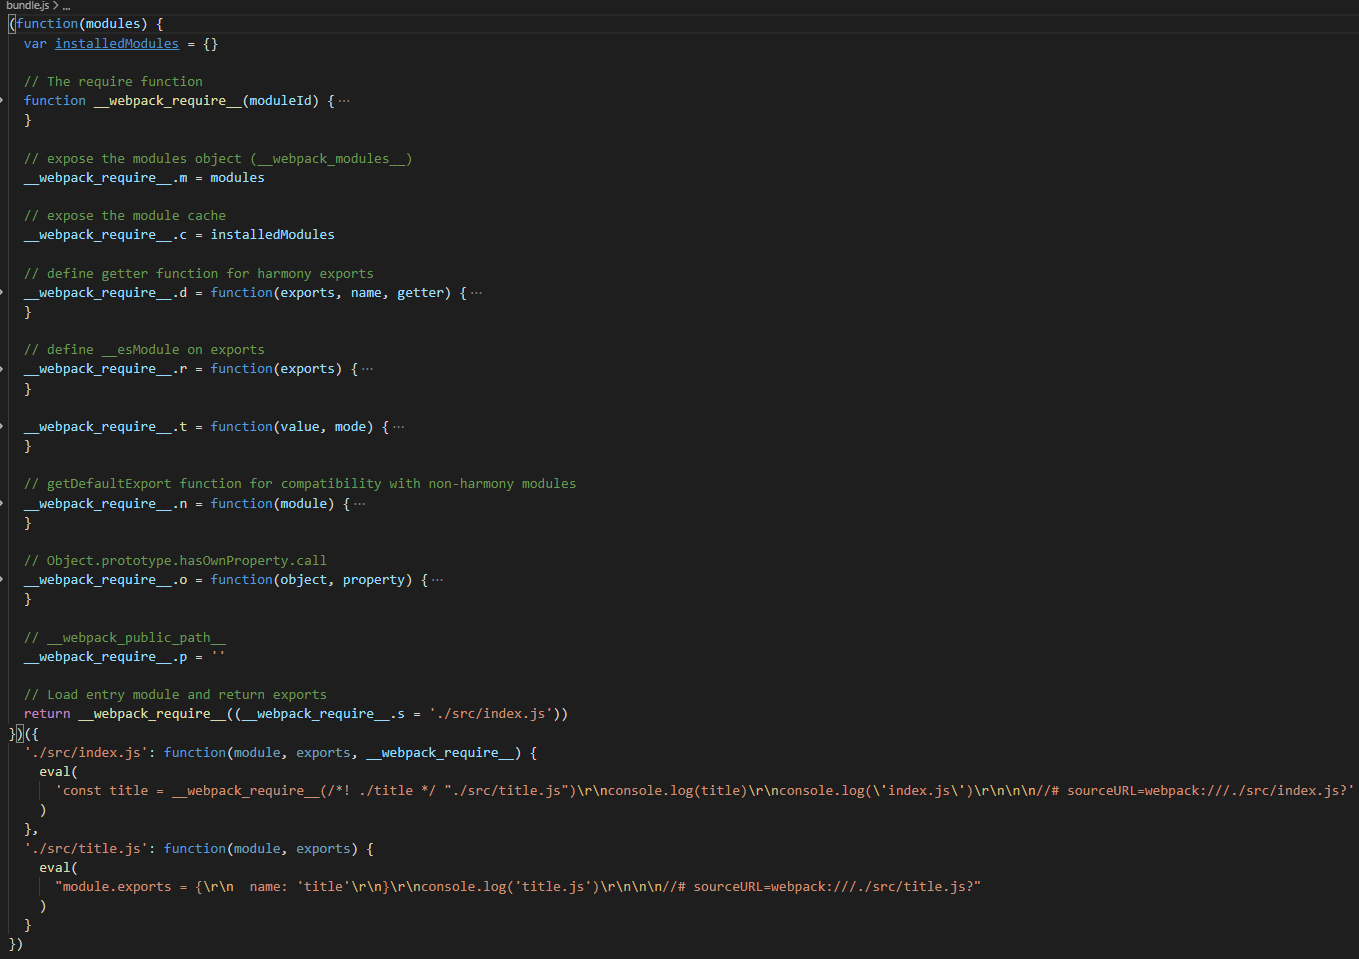Unfold __webpack_require__.t using gutter chevron

(x=2, y=427)
